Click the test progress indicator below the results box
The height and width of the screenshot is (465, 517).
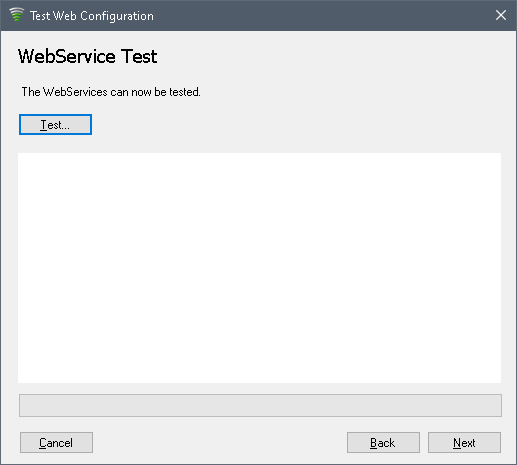(x=260, y=405)
